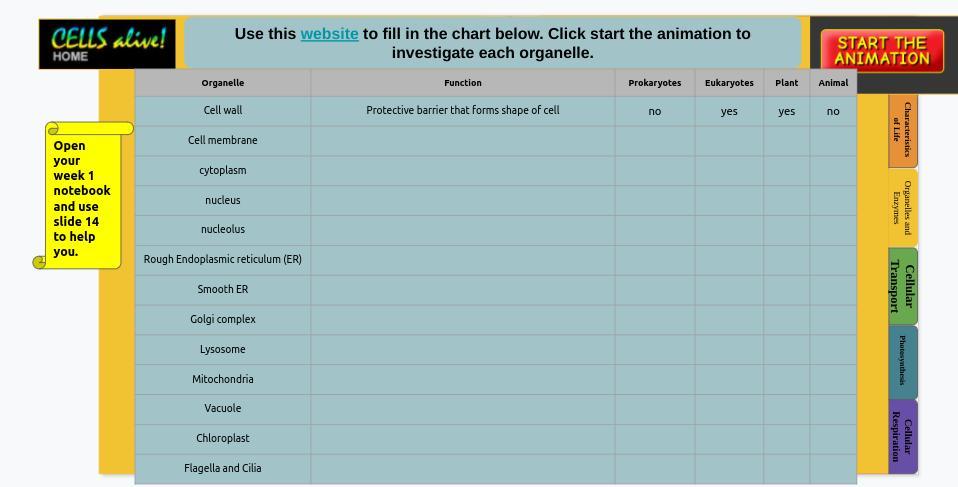Select the Chloroplast function cell

pyautogui.click(x=462, y=438)
